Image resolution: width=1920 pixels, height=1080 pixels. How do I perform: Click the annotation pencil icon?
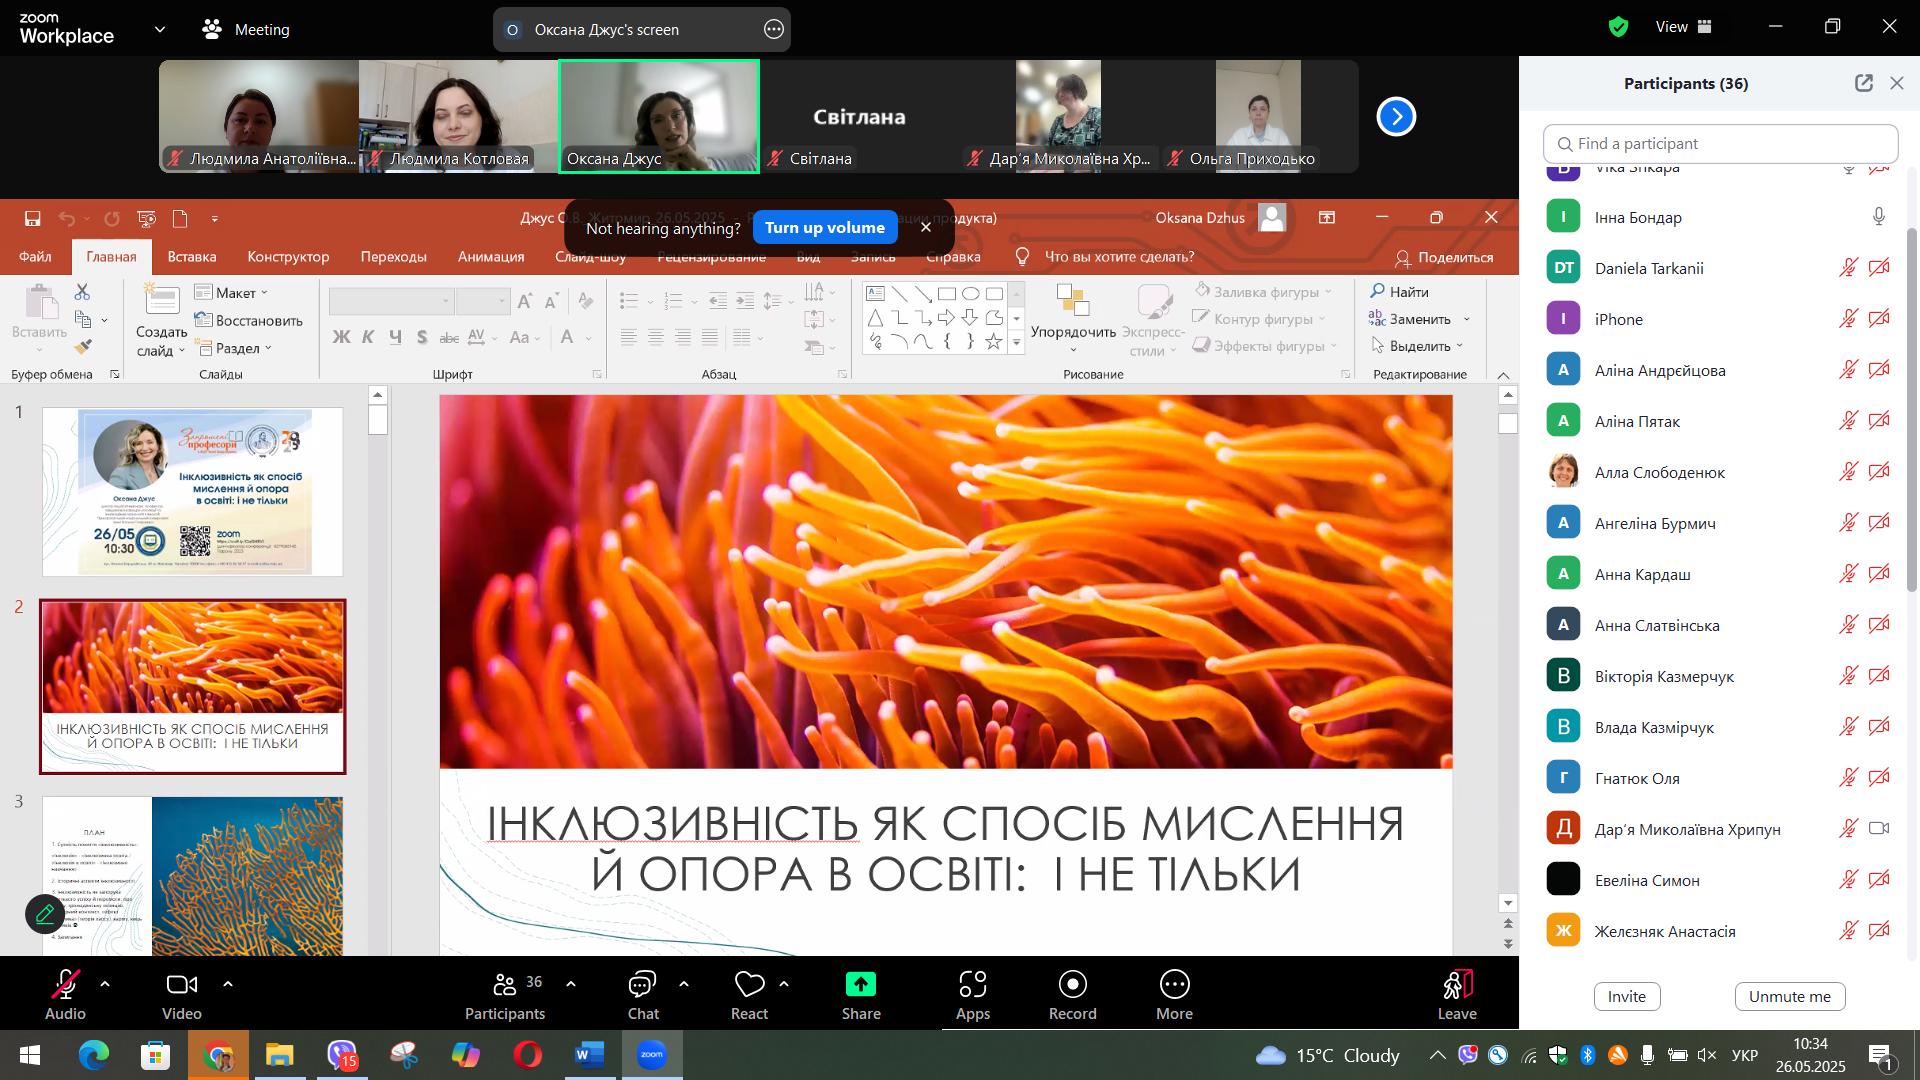[x=45, y=914]
